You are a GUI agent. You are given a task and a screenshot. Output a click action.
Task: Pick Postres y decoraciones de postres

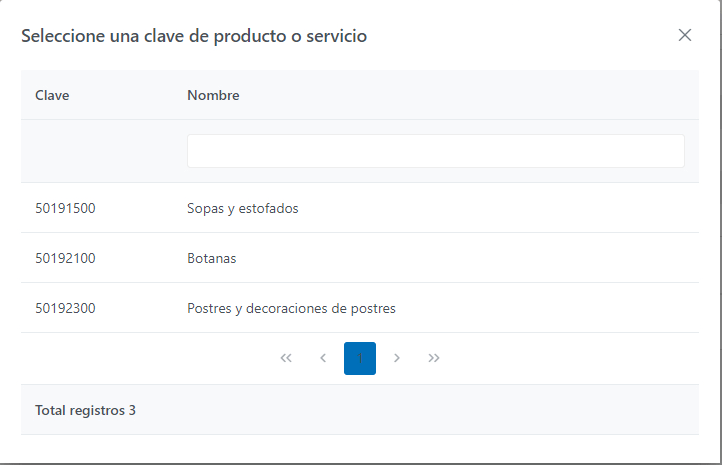(x=291, y=308)
